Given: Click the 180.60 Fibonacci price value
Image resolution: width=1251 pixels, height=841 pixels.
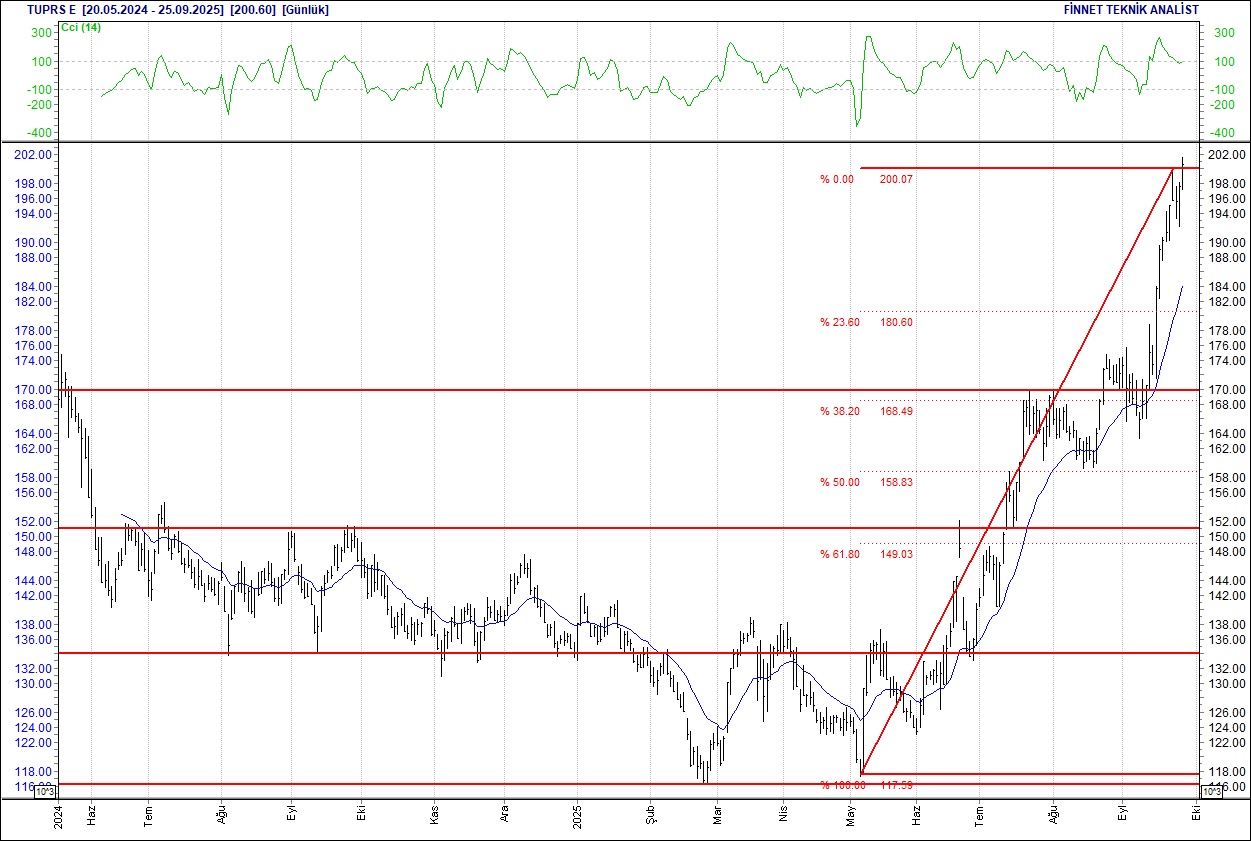Looking at the screenshot, I should click(x=896, y=322).
